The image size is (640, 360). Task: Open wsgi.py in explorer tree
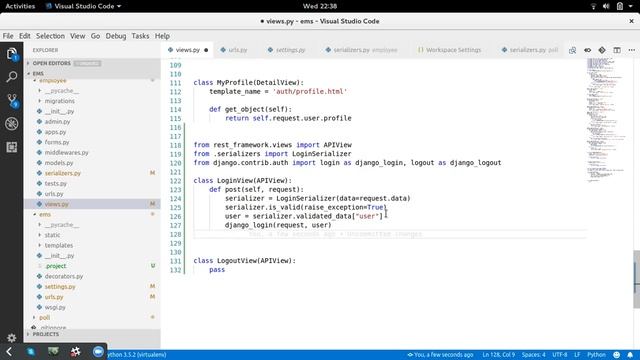pyautogui.click(x=55, y=307)
